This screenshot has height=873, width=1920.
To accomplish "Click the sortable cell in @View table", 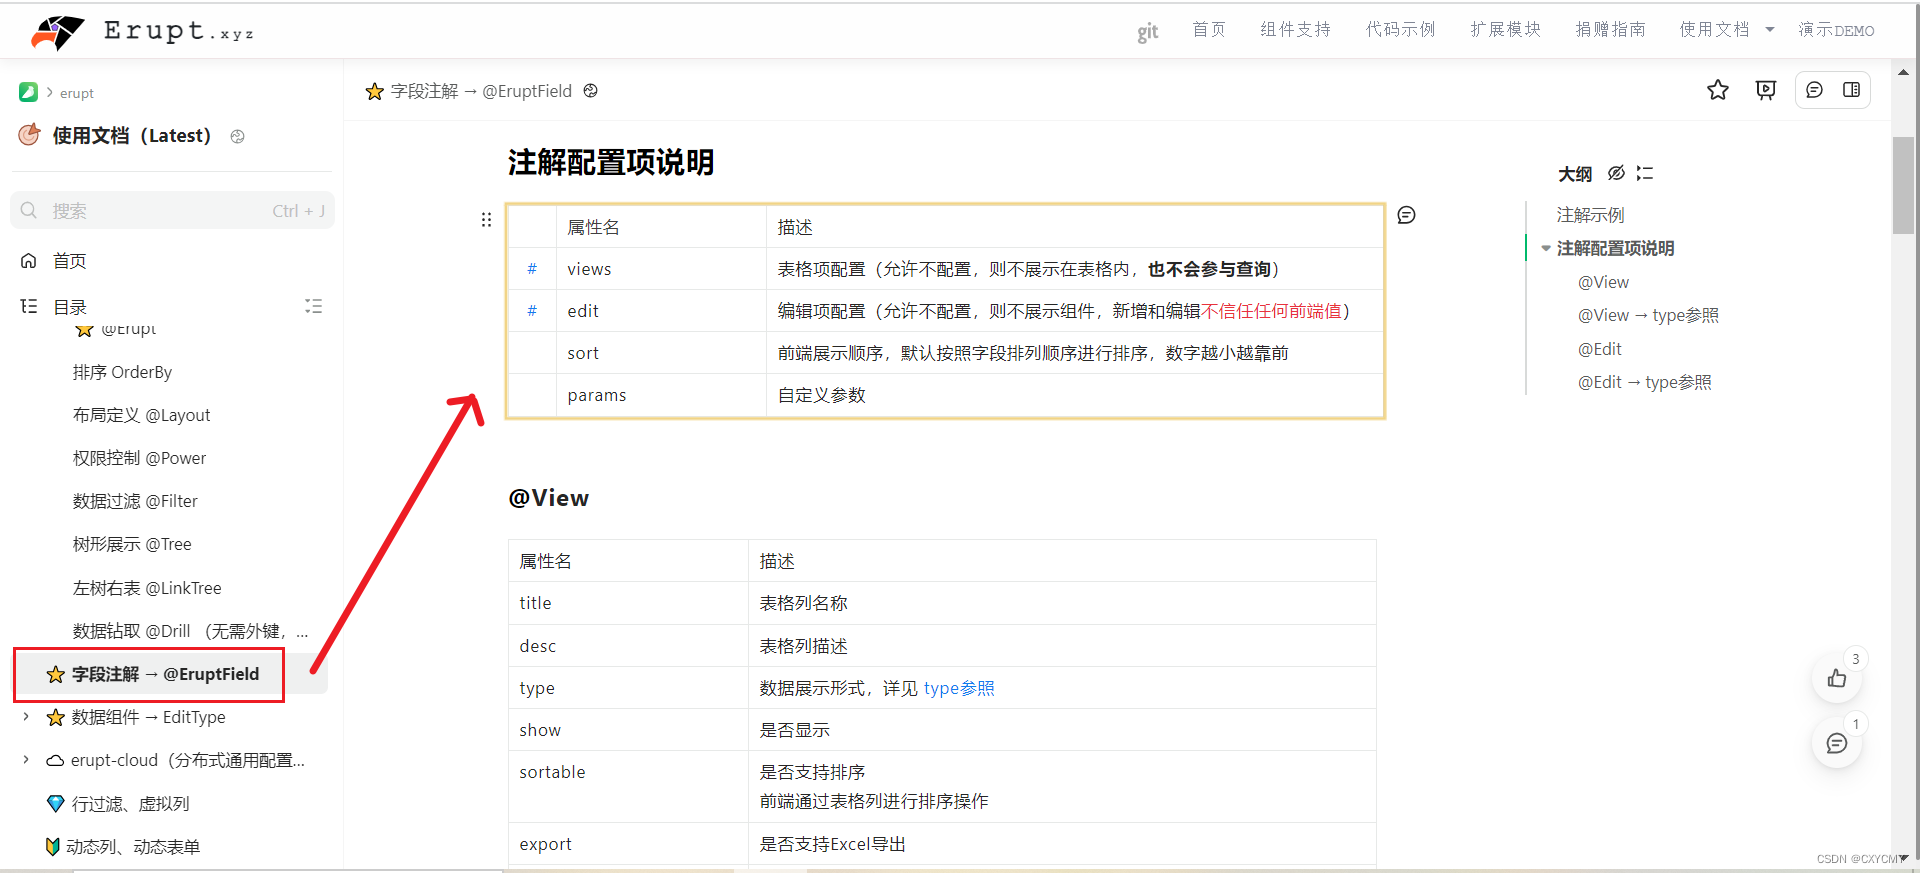I will 629,787.
